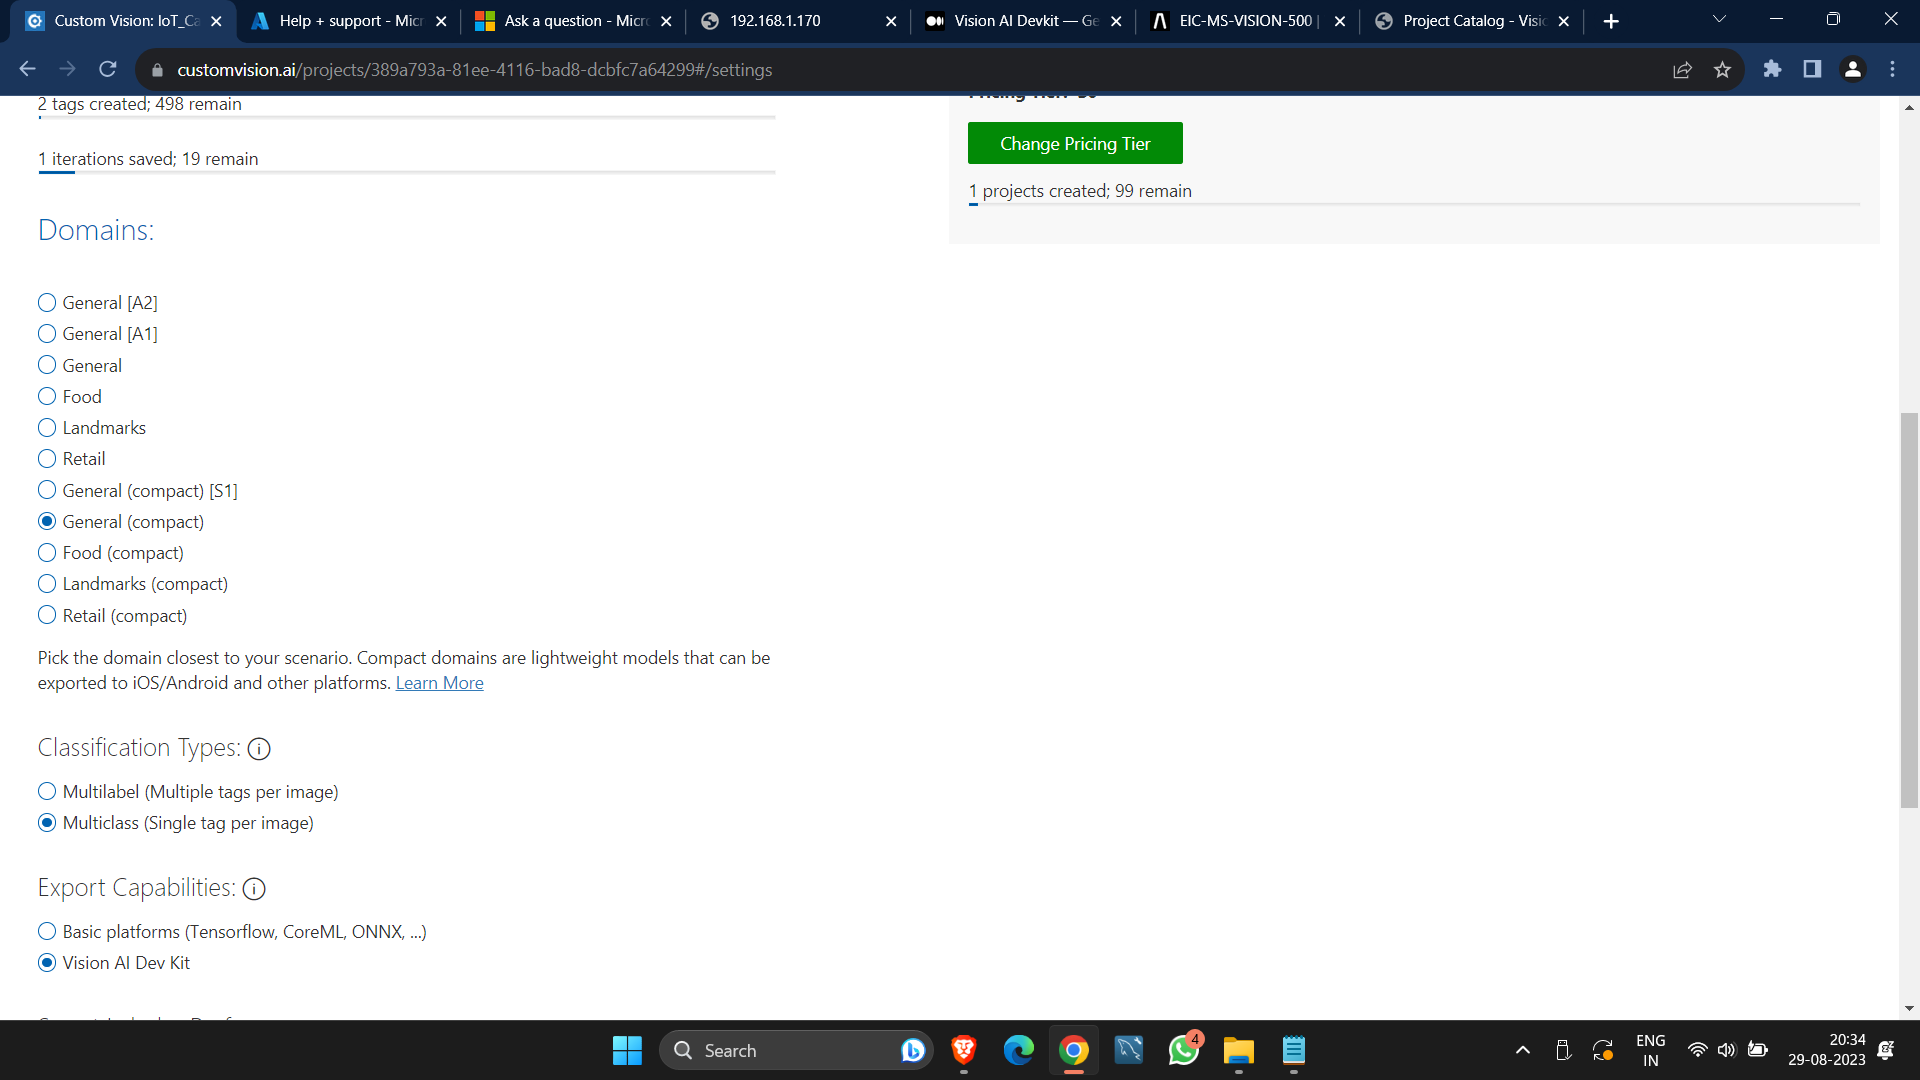Open WhatsApp from the taskbar
Viewport: 1920px width, 1080px height.
1183,1051
